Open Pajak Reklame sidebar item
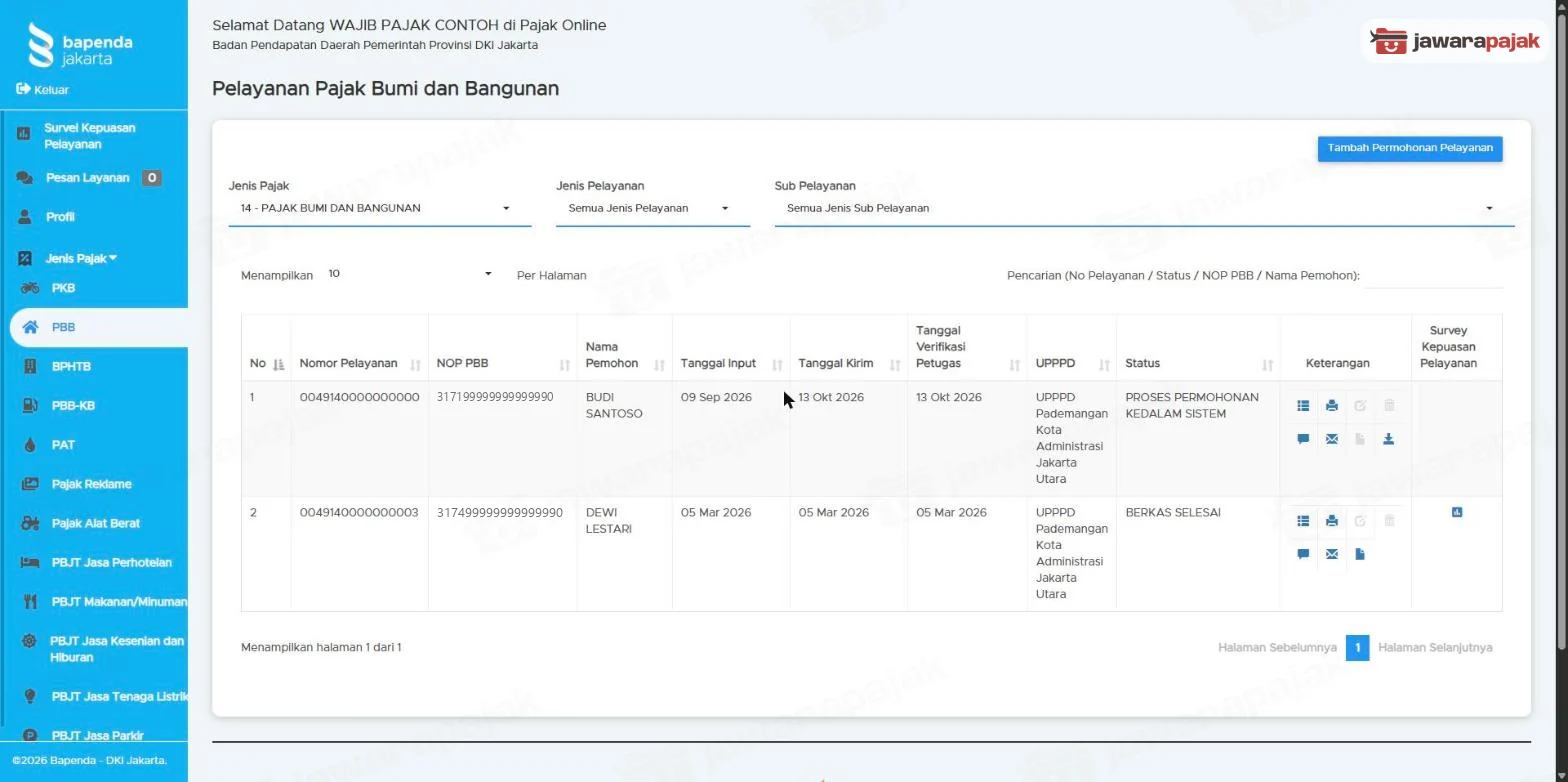 tap(91, 484)
